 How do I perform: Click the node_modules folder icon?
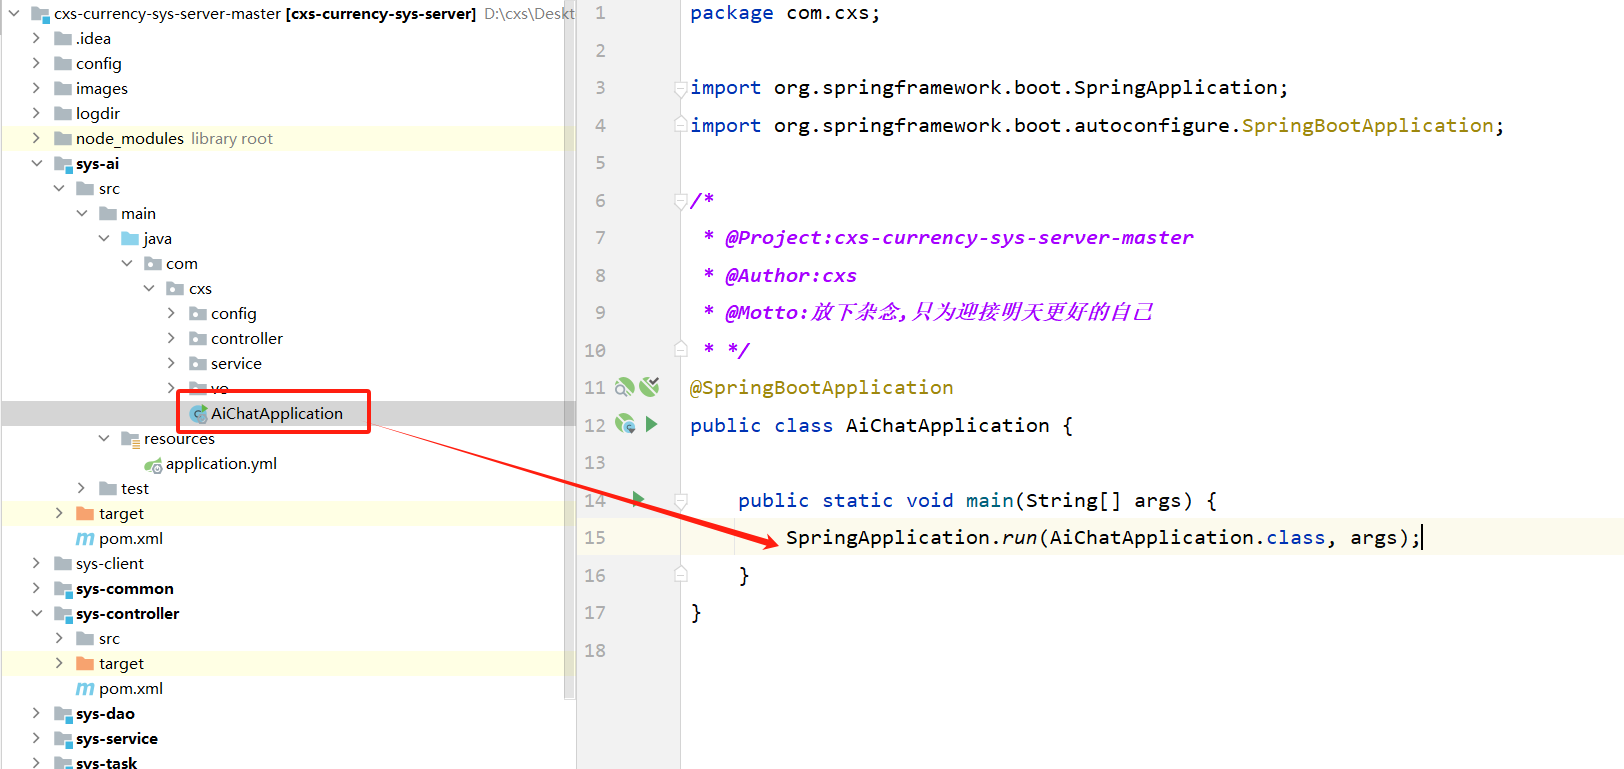[x=63, y=138]
